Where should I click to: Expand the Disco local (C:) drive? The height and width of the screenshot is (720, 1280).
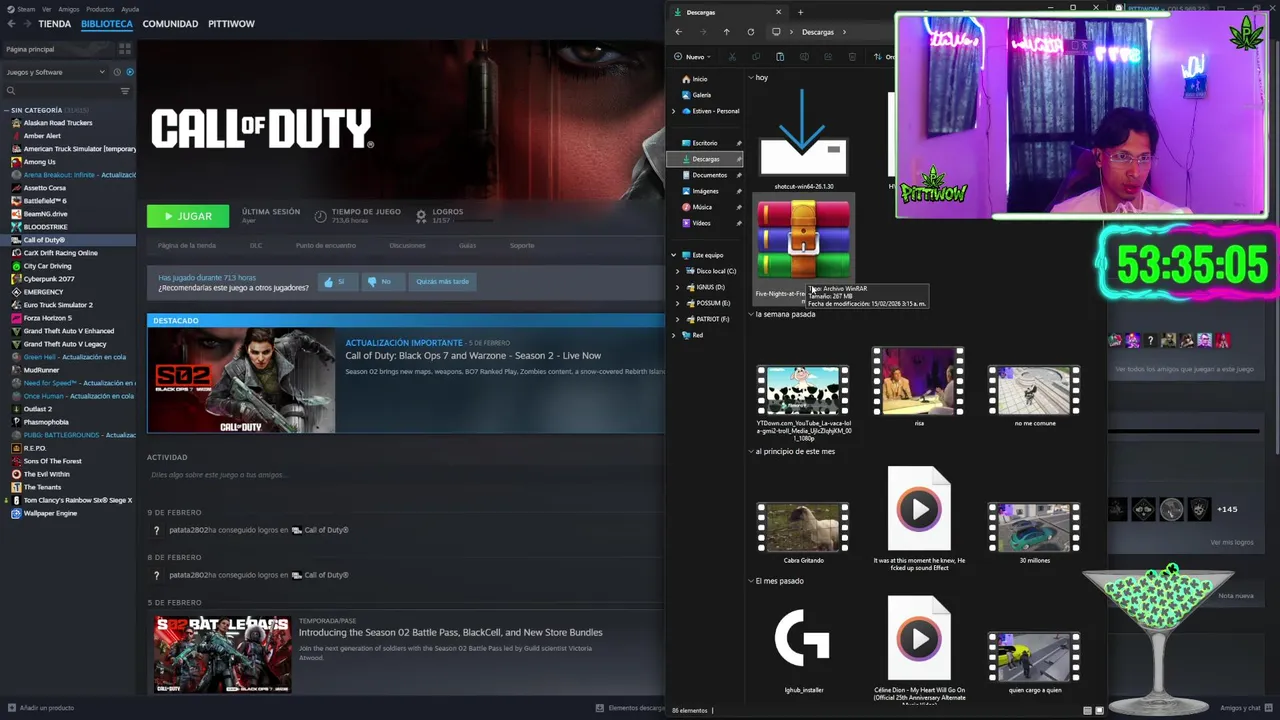coord(678,271)
